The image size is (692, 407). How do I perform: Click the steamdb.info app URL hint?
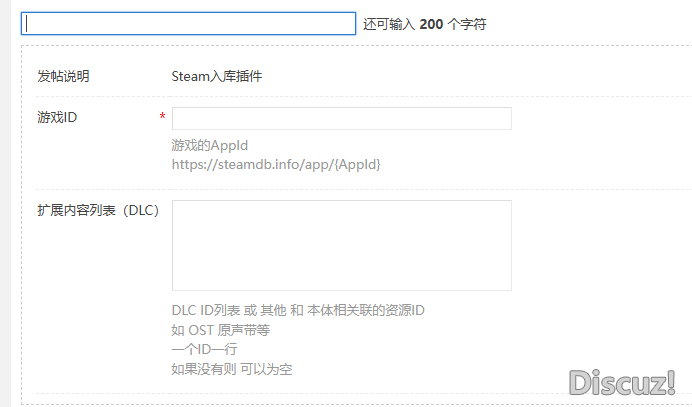[x=275, y=163]
